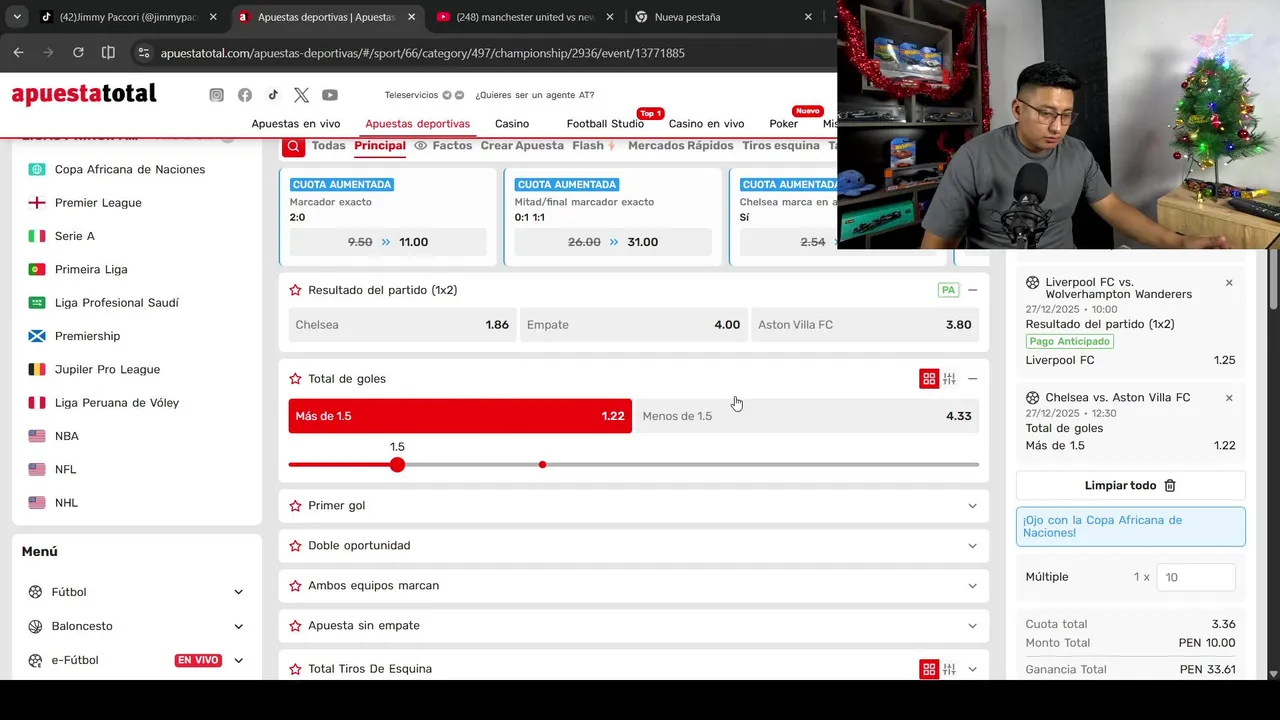Go back with browser back arrow
Viewport: 1280px width, 720px height.
coord(18,52)
